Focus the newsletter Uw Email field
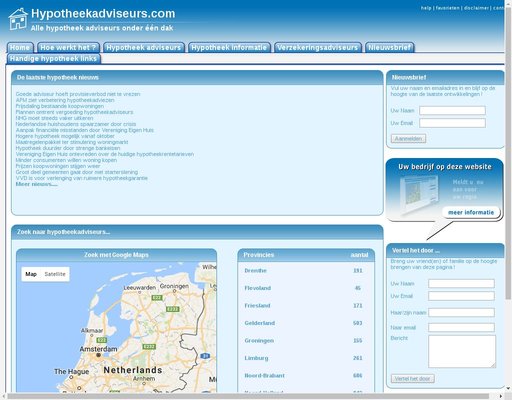This screenshot has height=400, width=512. [x=452, y=123]
